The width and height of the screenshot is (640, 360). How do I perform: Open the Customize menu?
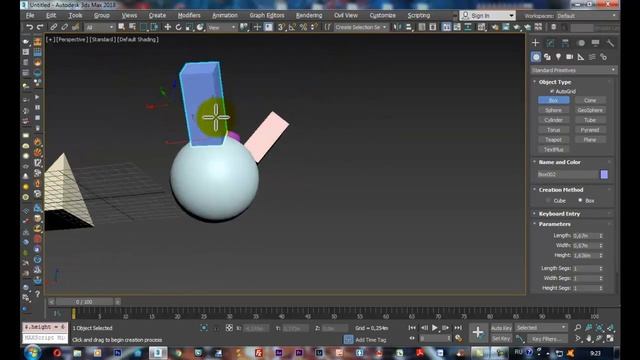point(382,16)
